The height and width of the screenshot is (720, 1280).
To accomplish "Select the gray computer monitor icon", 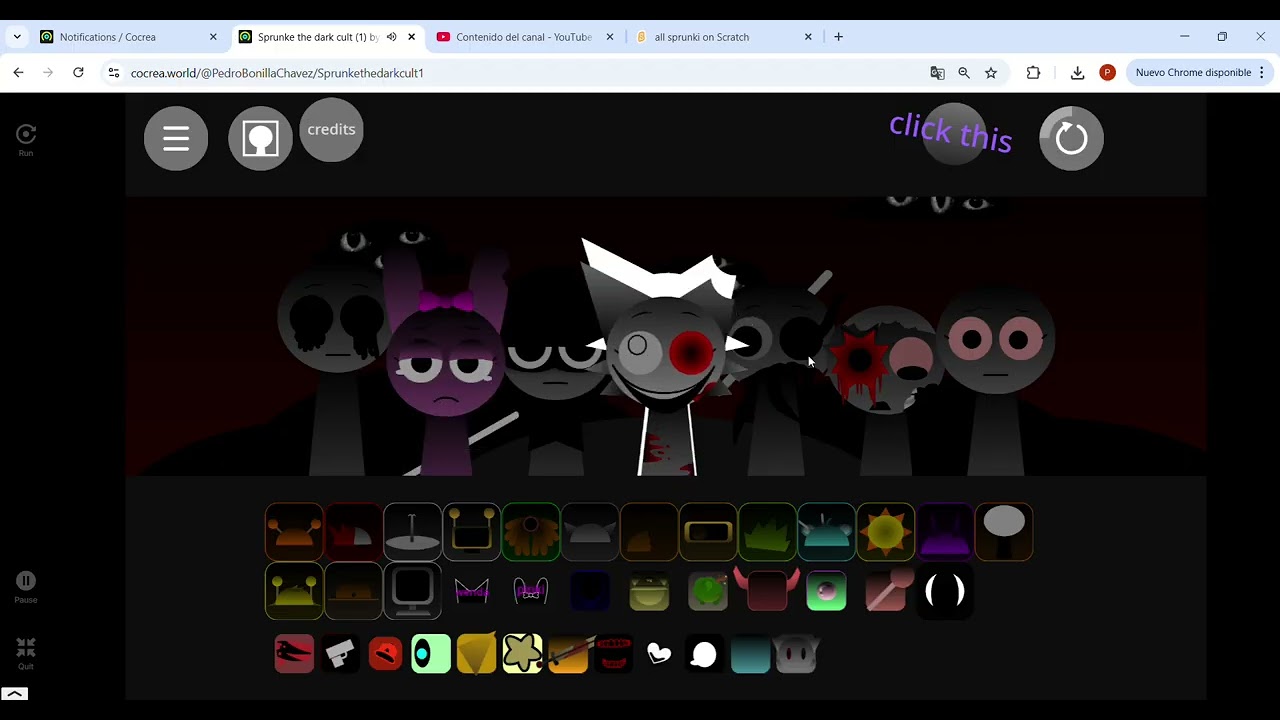I will 412,591.
